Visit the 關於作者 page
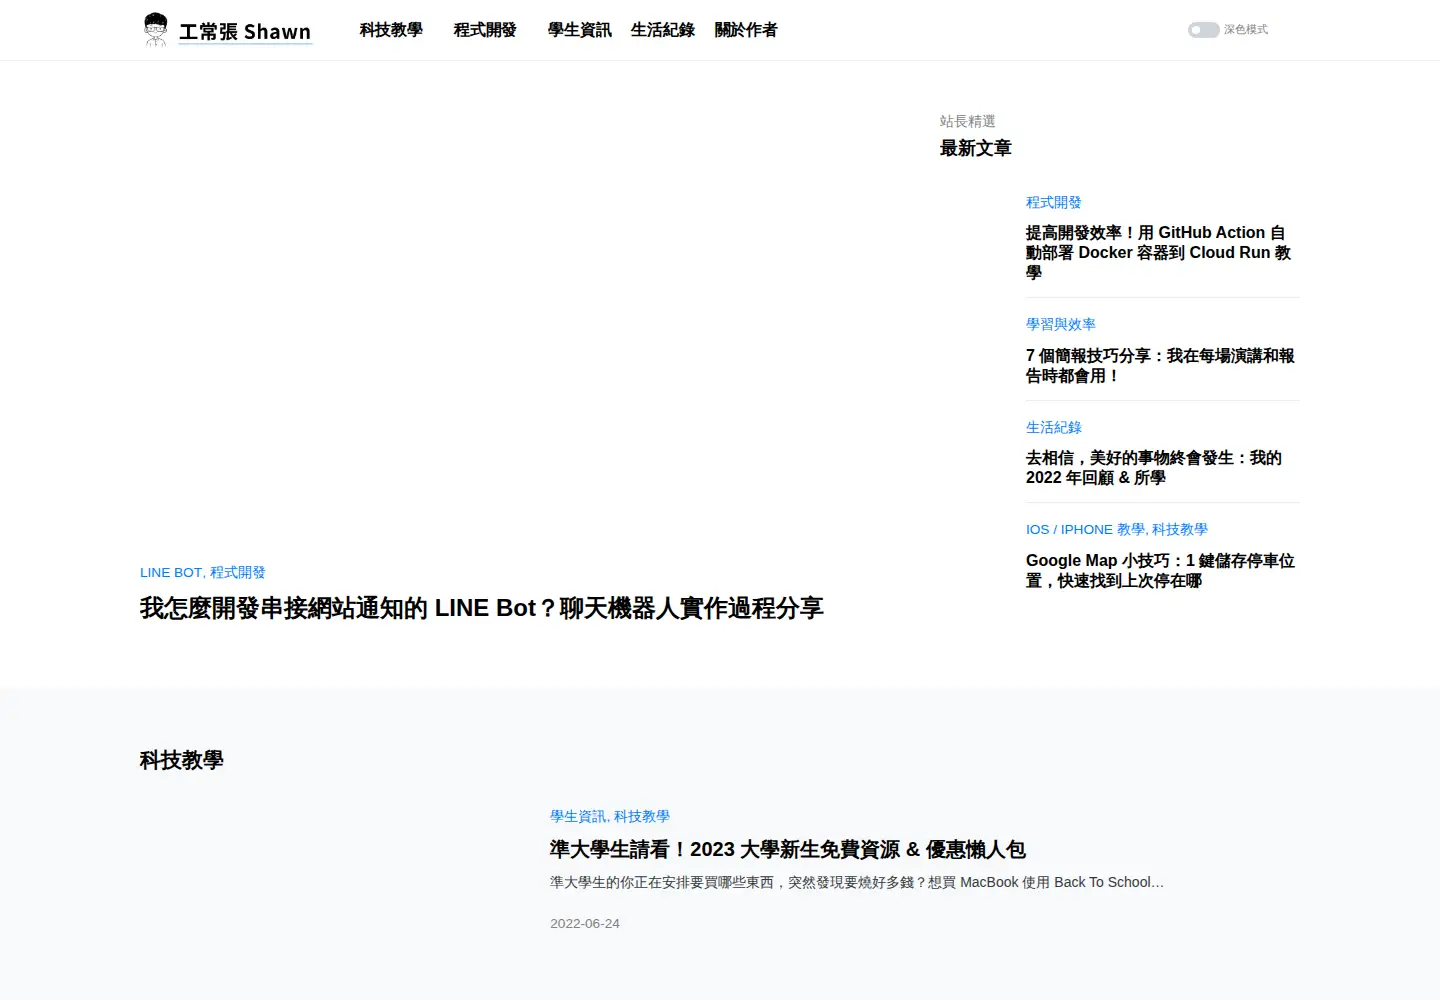1440x1000 pixels. click(746, 30)
